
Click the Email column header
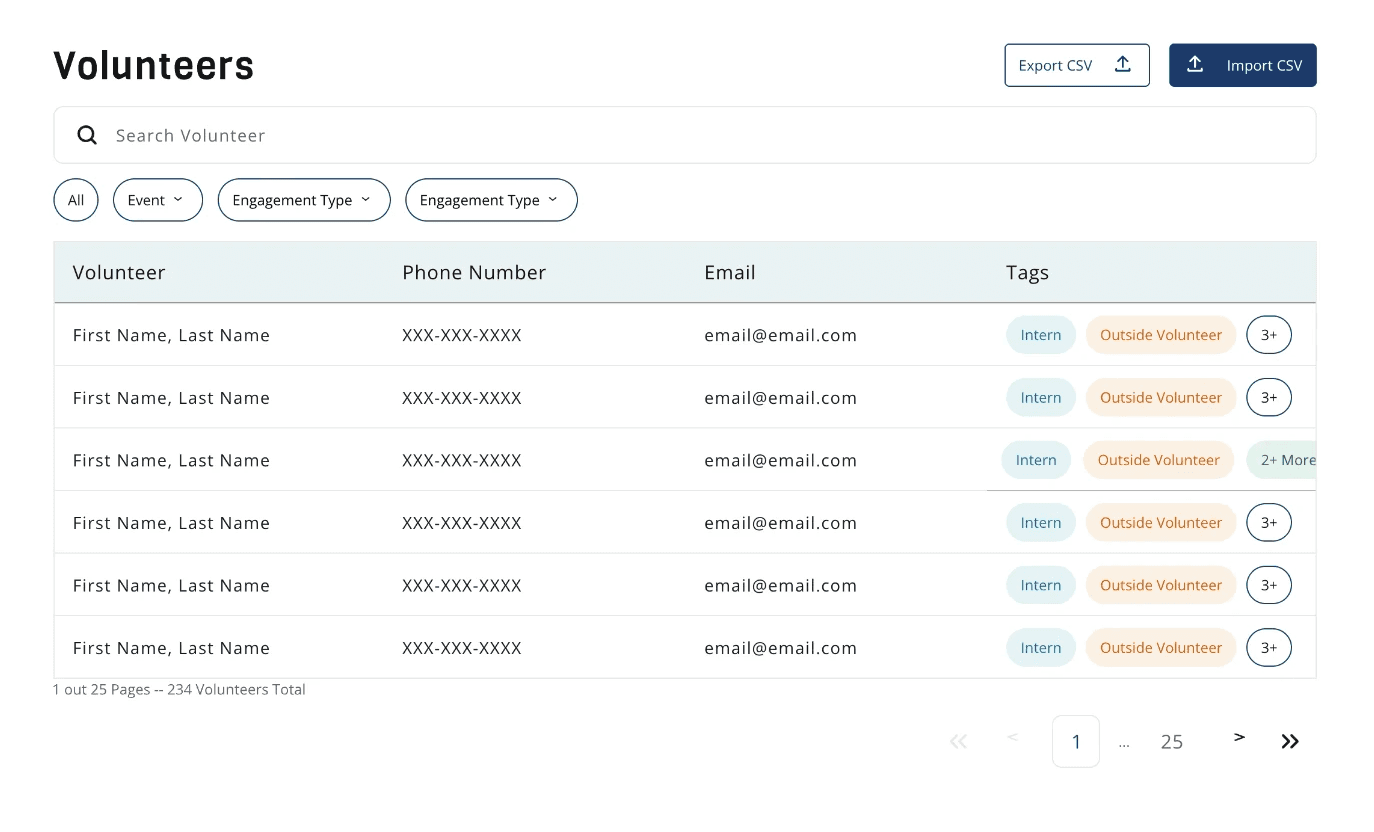point(730,272)
